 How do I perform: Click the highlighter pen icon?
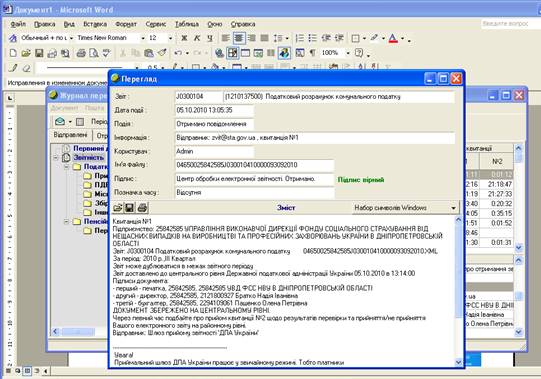click(374, 38)
